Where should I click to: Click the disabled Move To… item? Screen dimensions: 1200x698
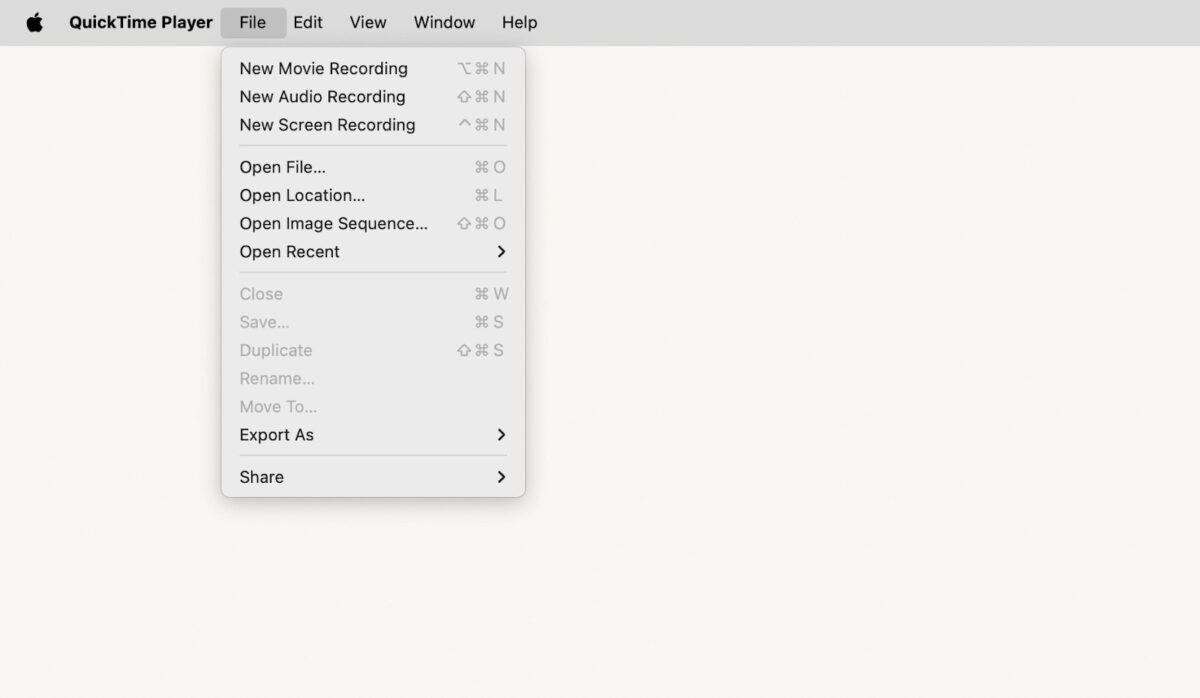373,406
